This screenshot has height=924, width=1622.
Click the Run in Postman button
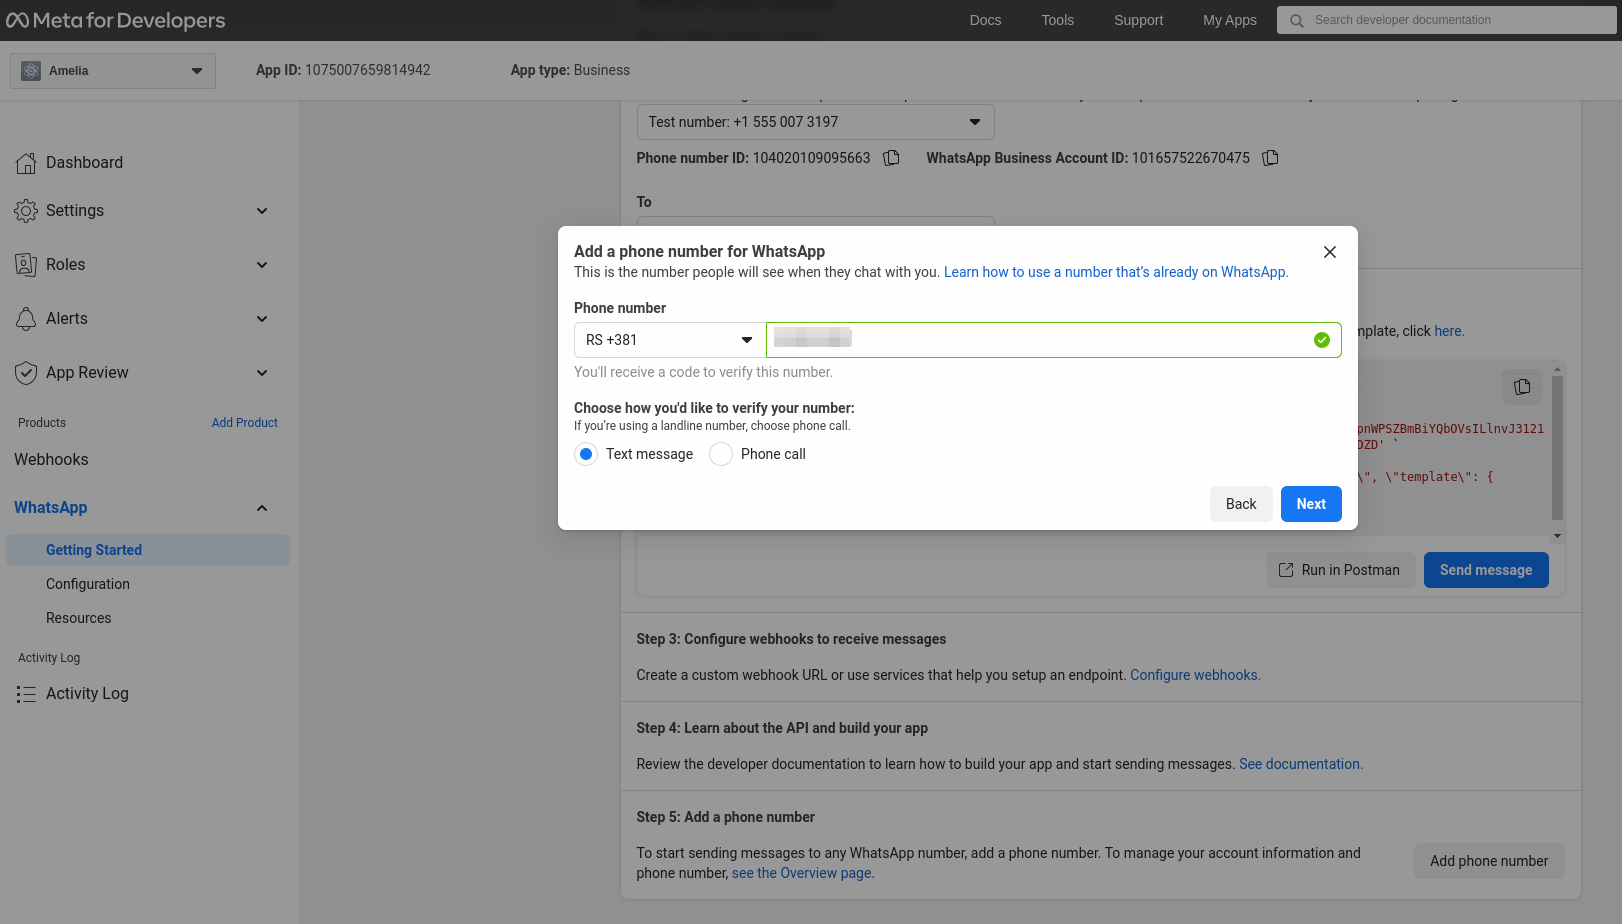pos(1341,570)
